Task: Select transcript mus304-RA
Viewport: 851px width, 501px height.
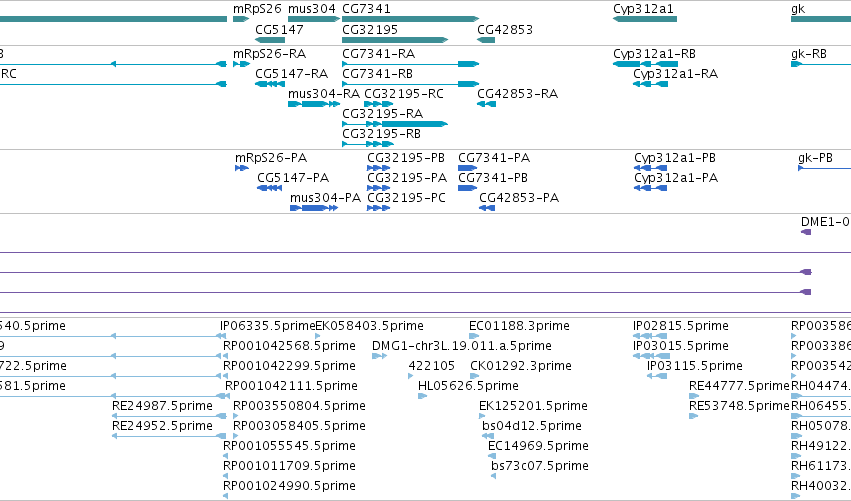Action: point(323,94)
